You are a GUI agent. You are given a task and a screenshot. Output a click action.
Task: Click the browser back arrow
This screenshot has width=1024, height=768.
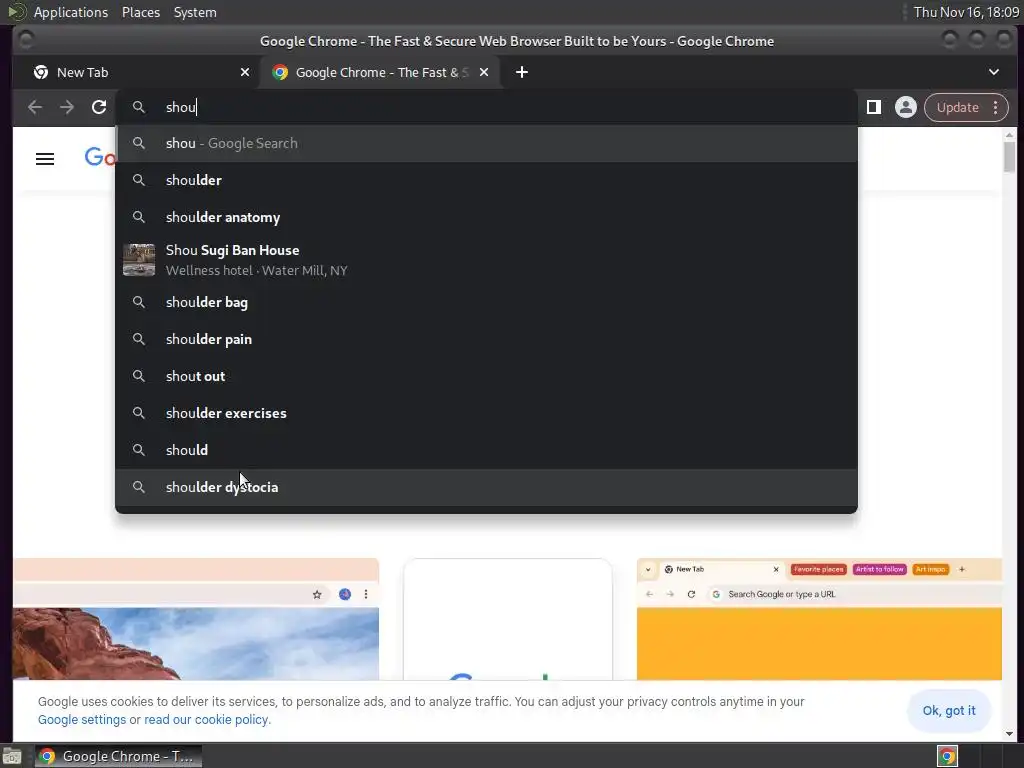click(35, 107)
